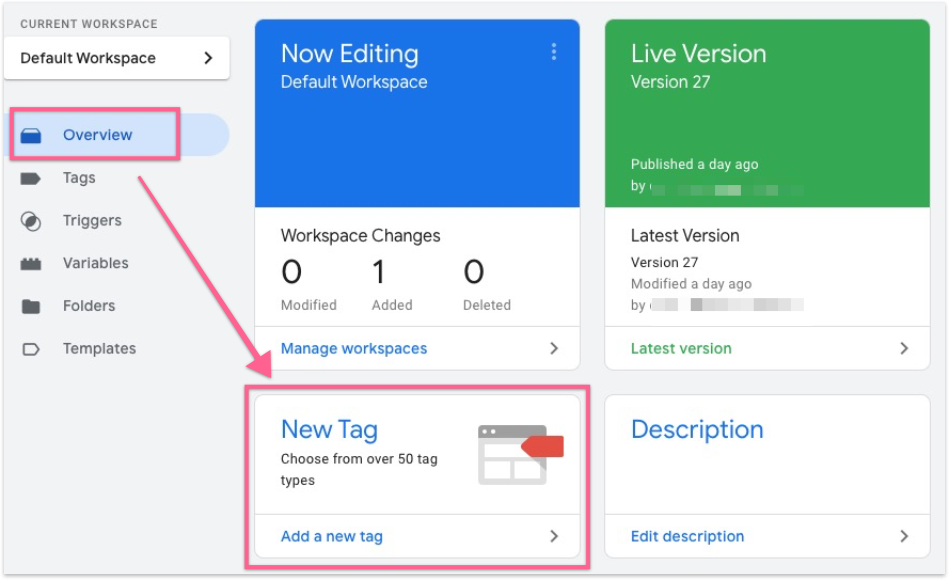The image size is (949, 580).
Task: Open the three-dot menu on Now Editing card
Action: [x=554, y=52]
